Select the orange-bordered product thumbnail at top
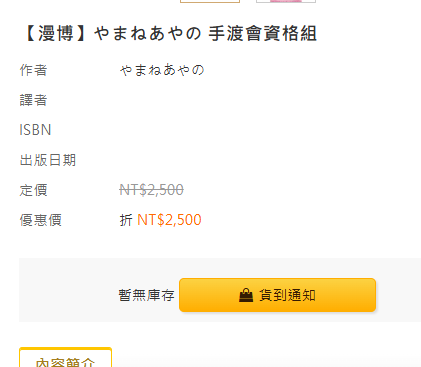421x367 pixels. click(210, 1)
